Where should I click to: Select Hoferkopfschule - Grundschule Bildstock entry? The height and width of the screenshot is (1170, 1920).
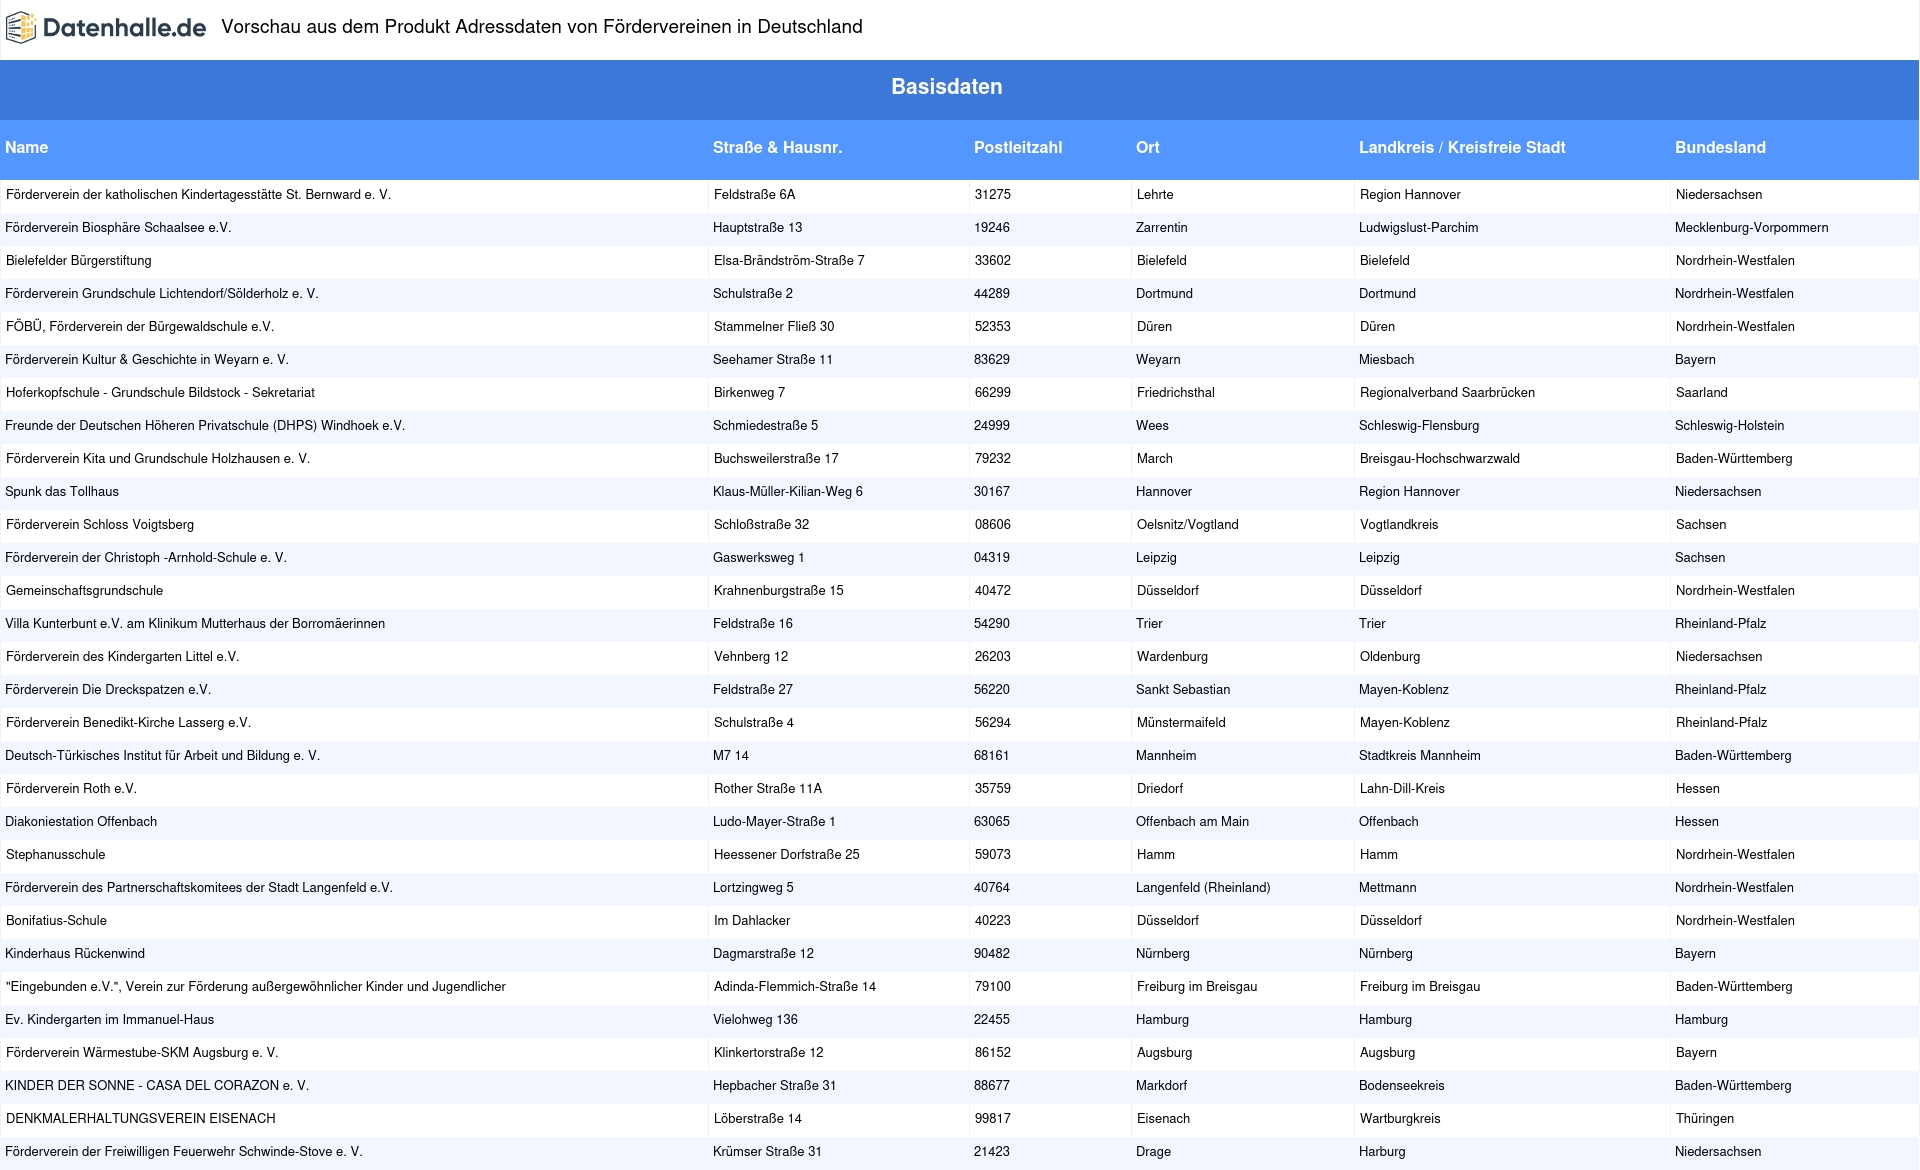160,393
